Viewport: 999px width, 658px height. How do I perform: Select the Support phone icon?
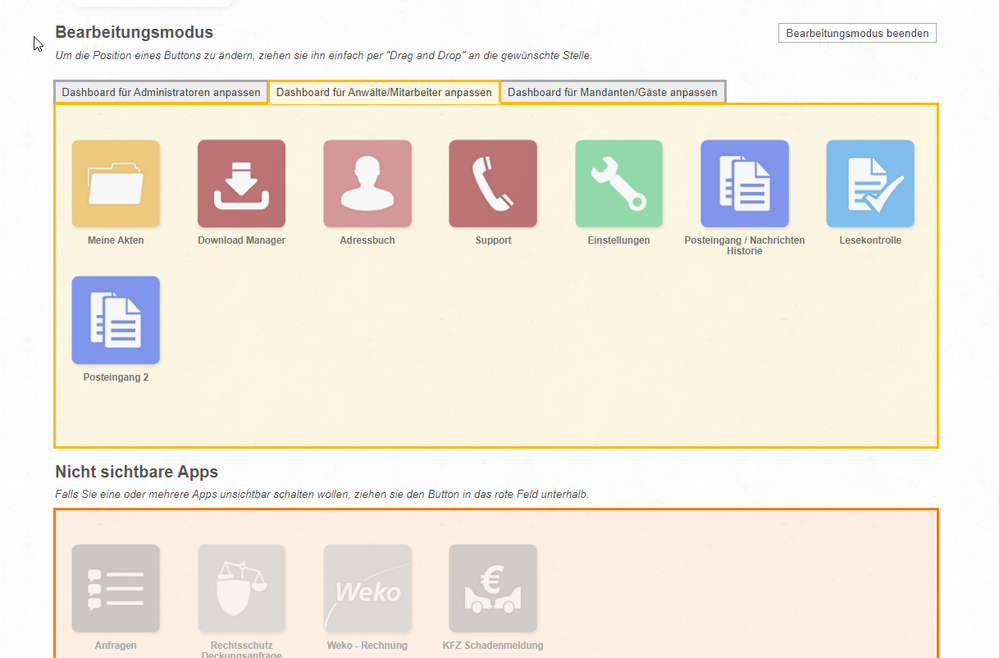point(493,184)
